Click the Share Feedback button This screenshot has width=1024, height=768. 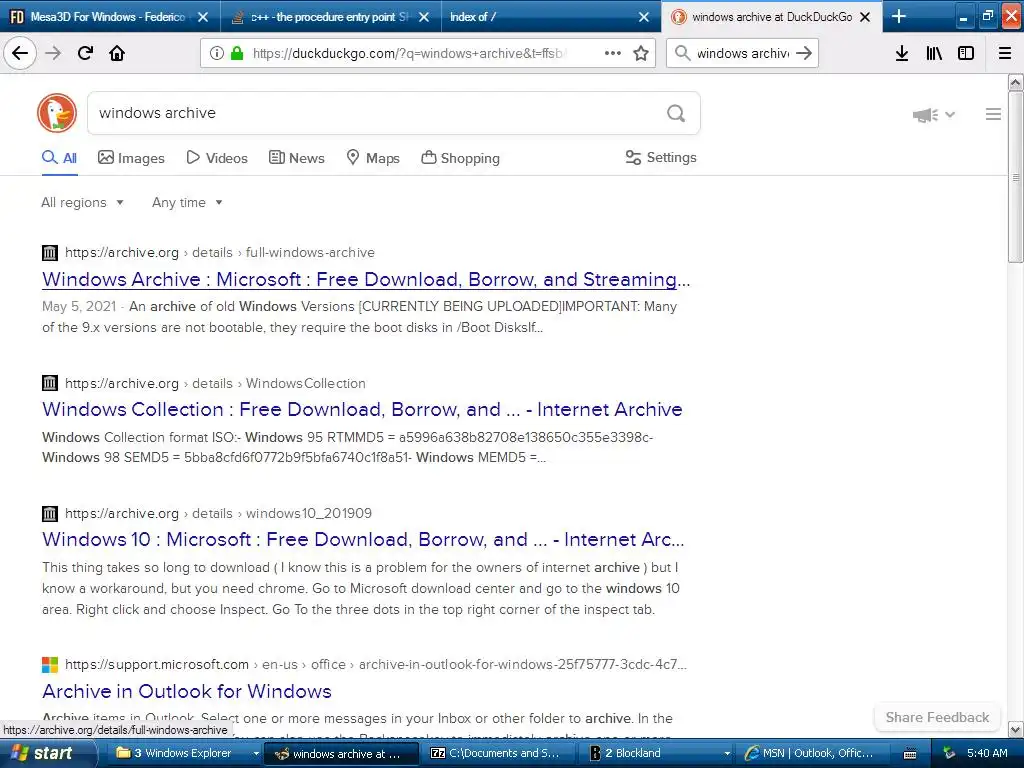click(x=937, y=717)
